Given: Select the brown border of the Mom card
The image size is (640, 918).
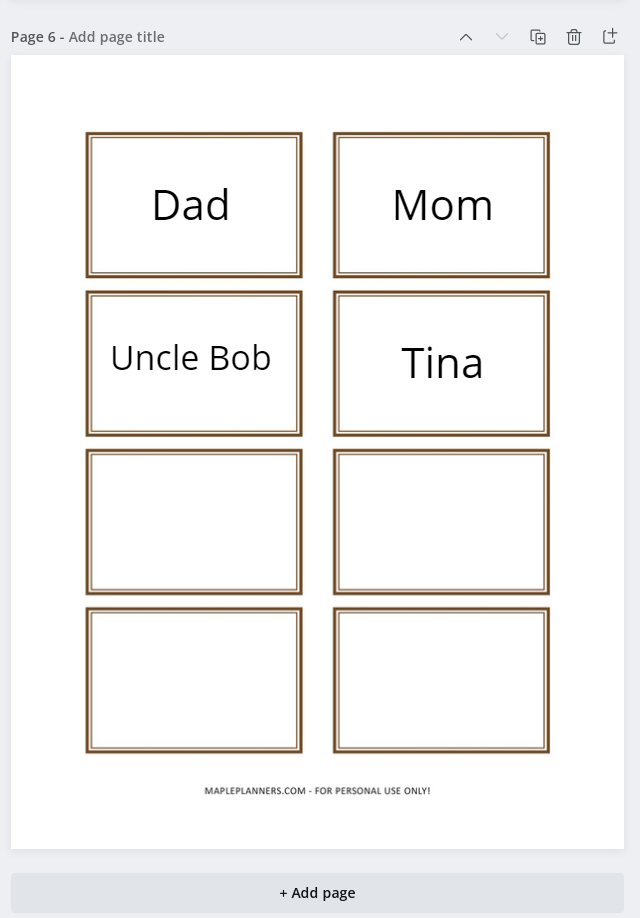Looking at the screenshot, I should tap(442, 135).
